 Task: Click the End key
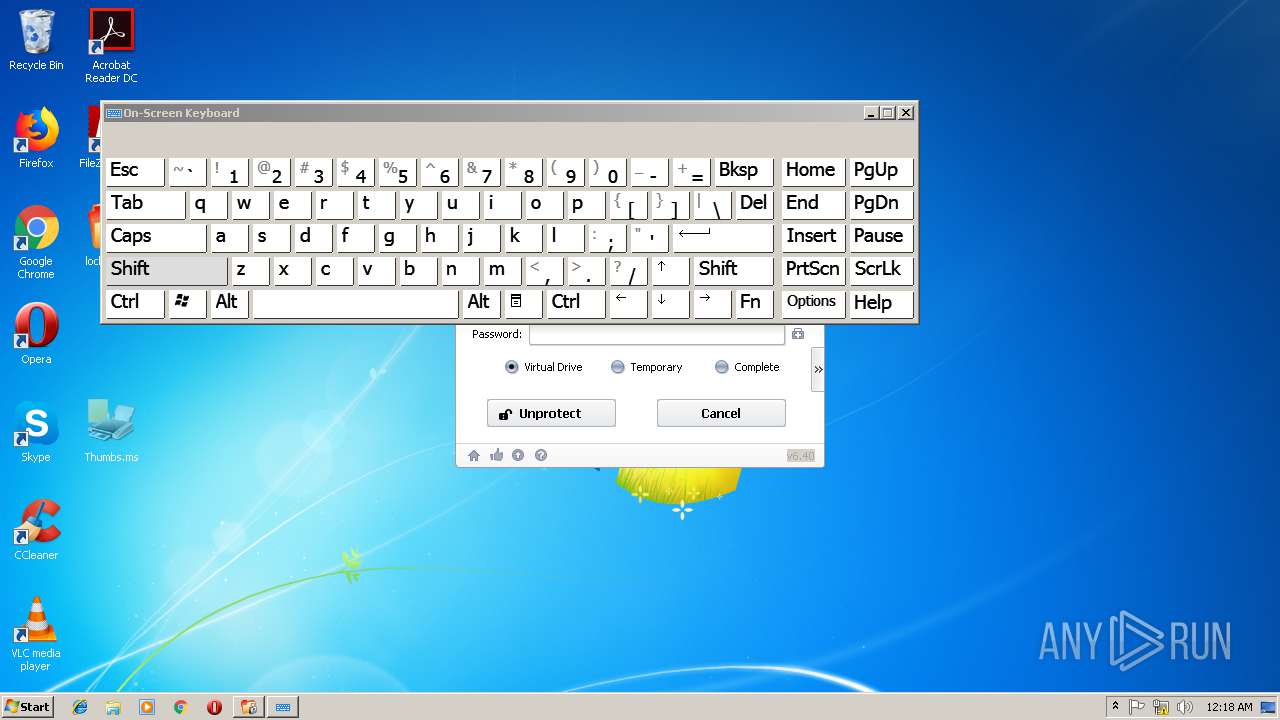point(812,204)
